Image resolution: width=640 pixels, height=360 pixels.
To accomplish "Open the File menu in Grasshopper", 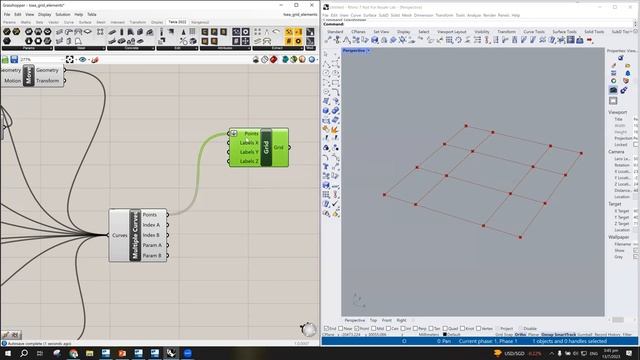I will 7,14.
